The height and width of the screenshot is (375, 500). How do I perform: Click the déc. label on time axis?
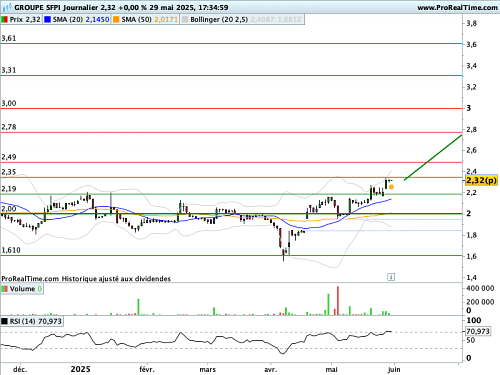coord(20,370)
